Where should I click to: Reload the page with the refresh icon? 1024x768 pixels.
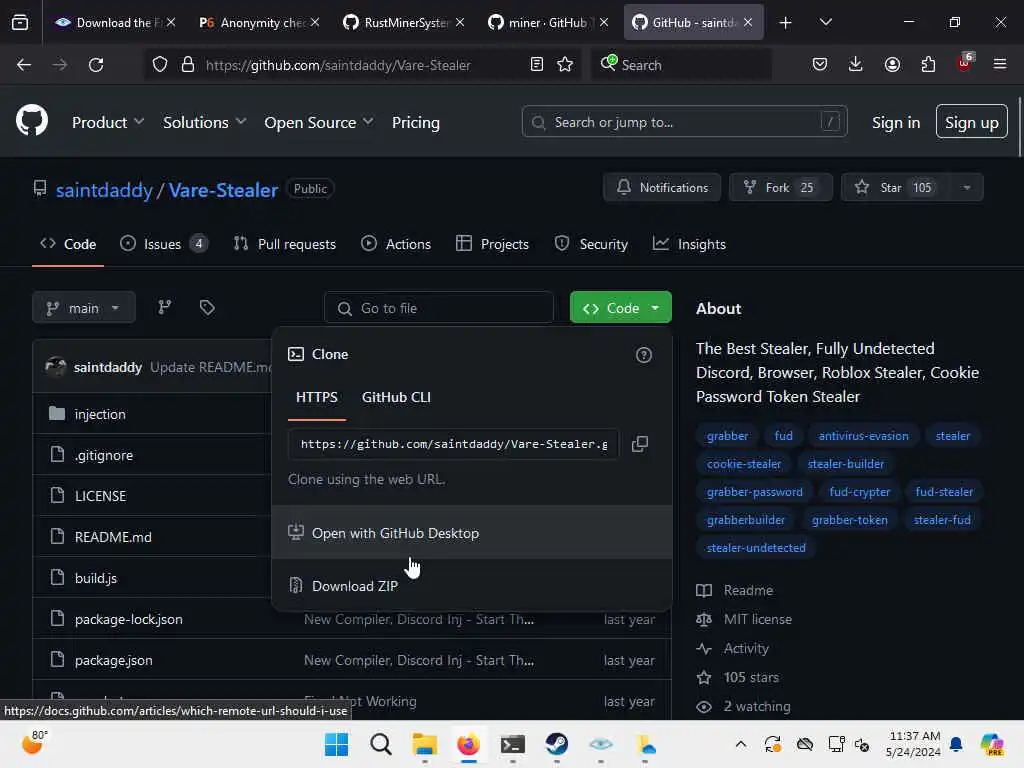[x=96, y=65]
